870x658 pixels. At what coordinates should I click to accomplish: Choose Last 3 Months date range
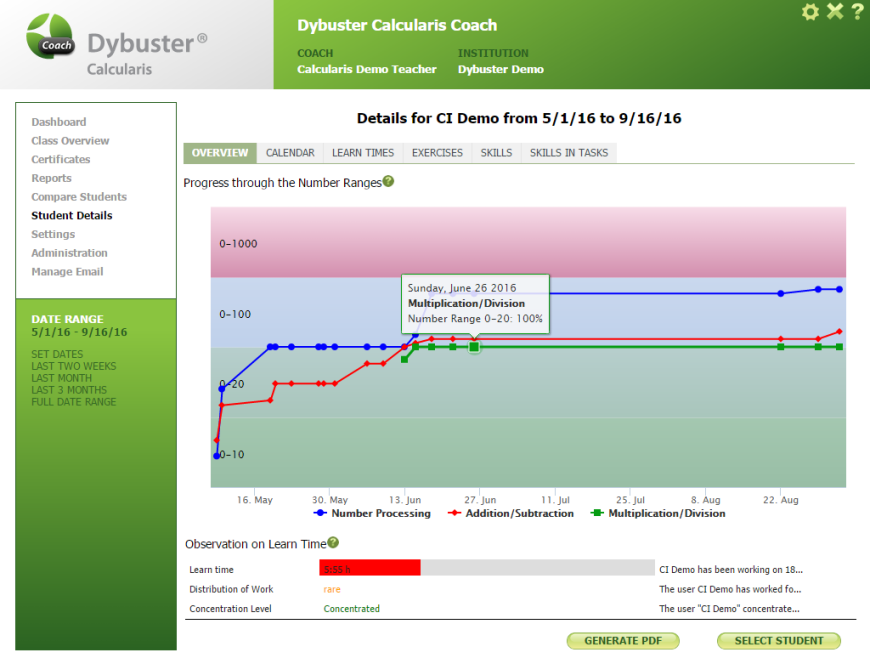(69, 390)
